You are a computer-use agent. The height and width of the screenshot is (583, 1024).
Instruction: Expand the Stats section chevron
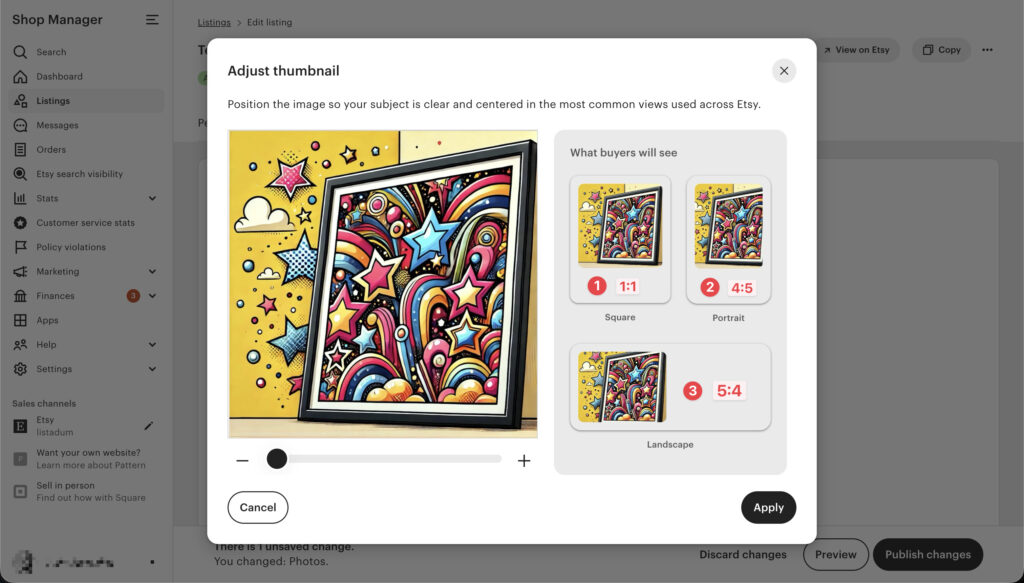point(152,198)
